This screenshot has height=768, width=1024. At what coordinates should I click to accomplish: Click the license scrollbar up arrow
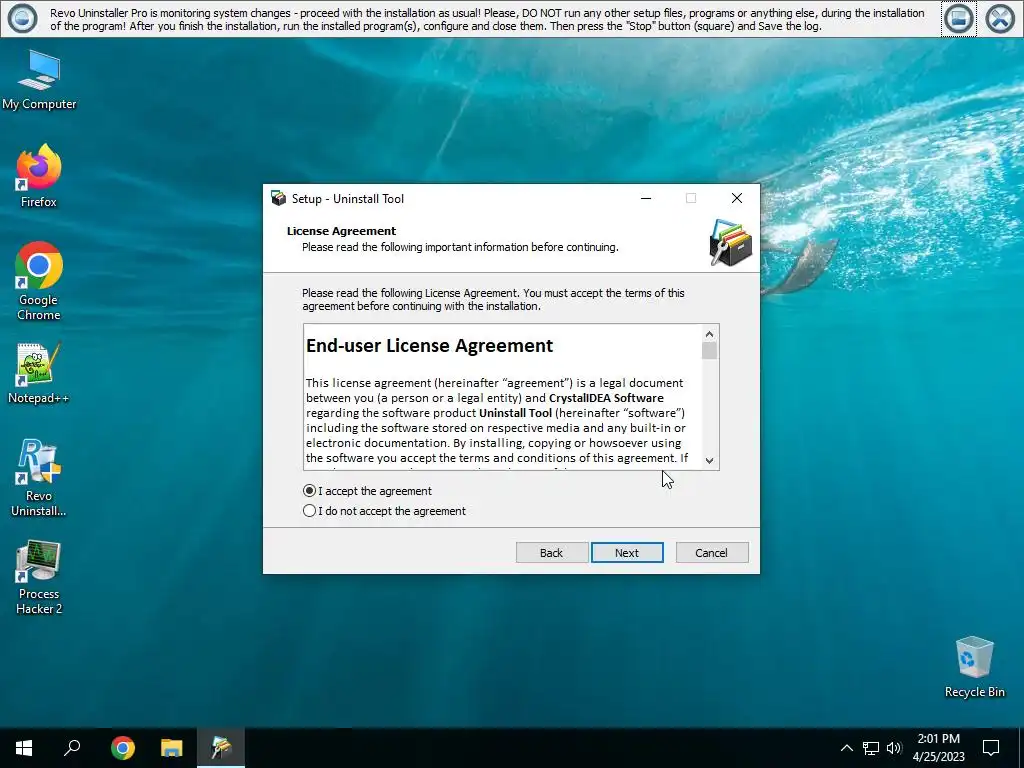pyautogui.click(x=710, y=334)
